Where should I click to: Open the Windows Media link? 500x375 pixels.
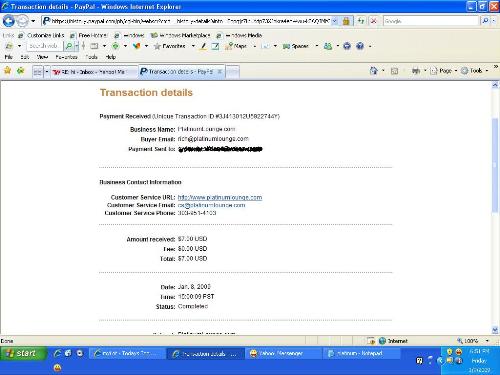point(239,35)
